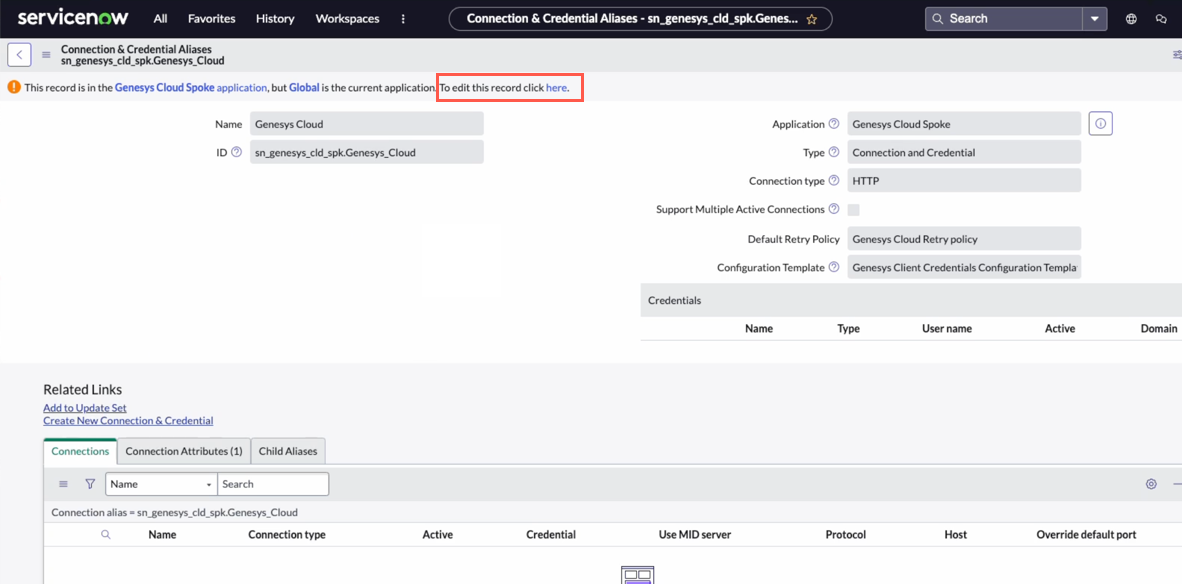Screen dimensions: 1182x584
Task: Click the star to favorite this page
Action: (812, 19)
